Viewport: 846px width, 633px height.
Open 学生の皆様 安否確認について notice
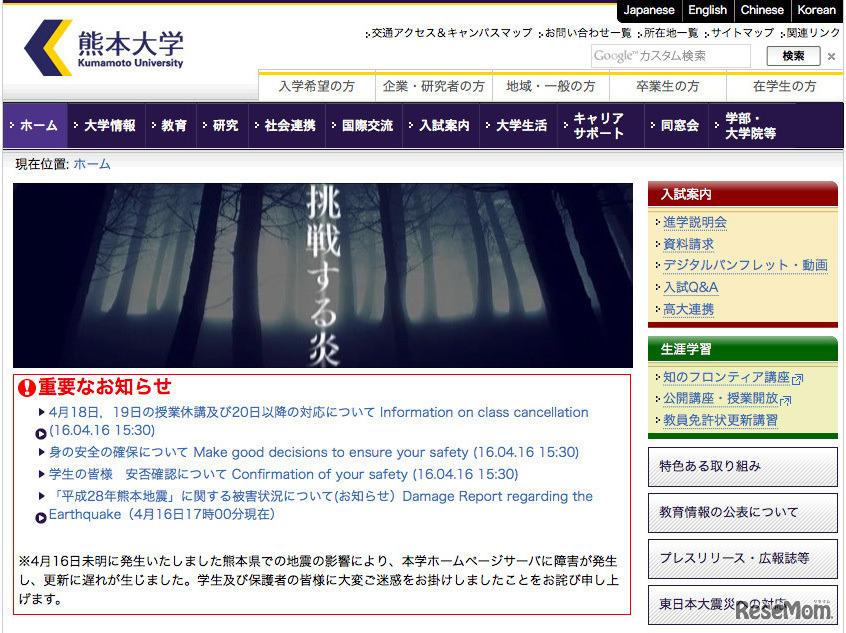pos(283,474)
